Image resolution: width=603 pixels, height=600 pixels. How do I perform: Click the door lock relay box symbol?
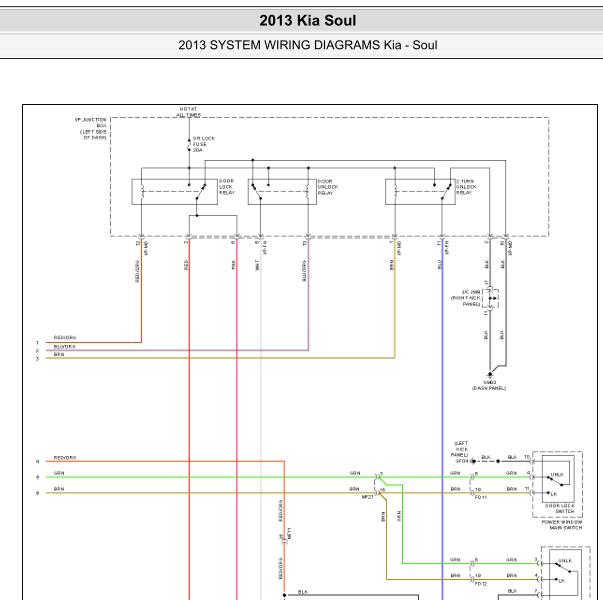175,192
